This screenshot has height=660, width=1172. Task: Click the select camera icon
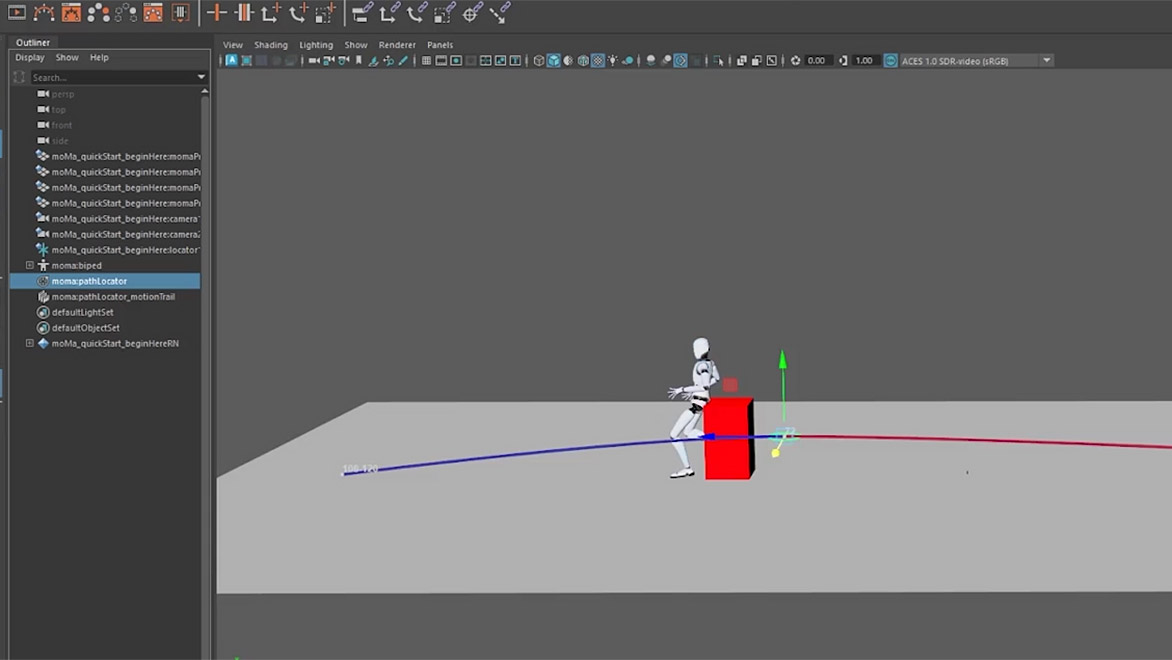coord(314,61)
